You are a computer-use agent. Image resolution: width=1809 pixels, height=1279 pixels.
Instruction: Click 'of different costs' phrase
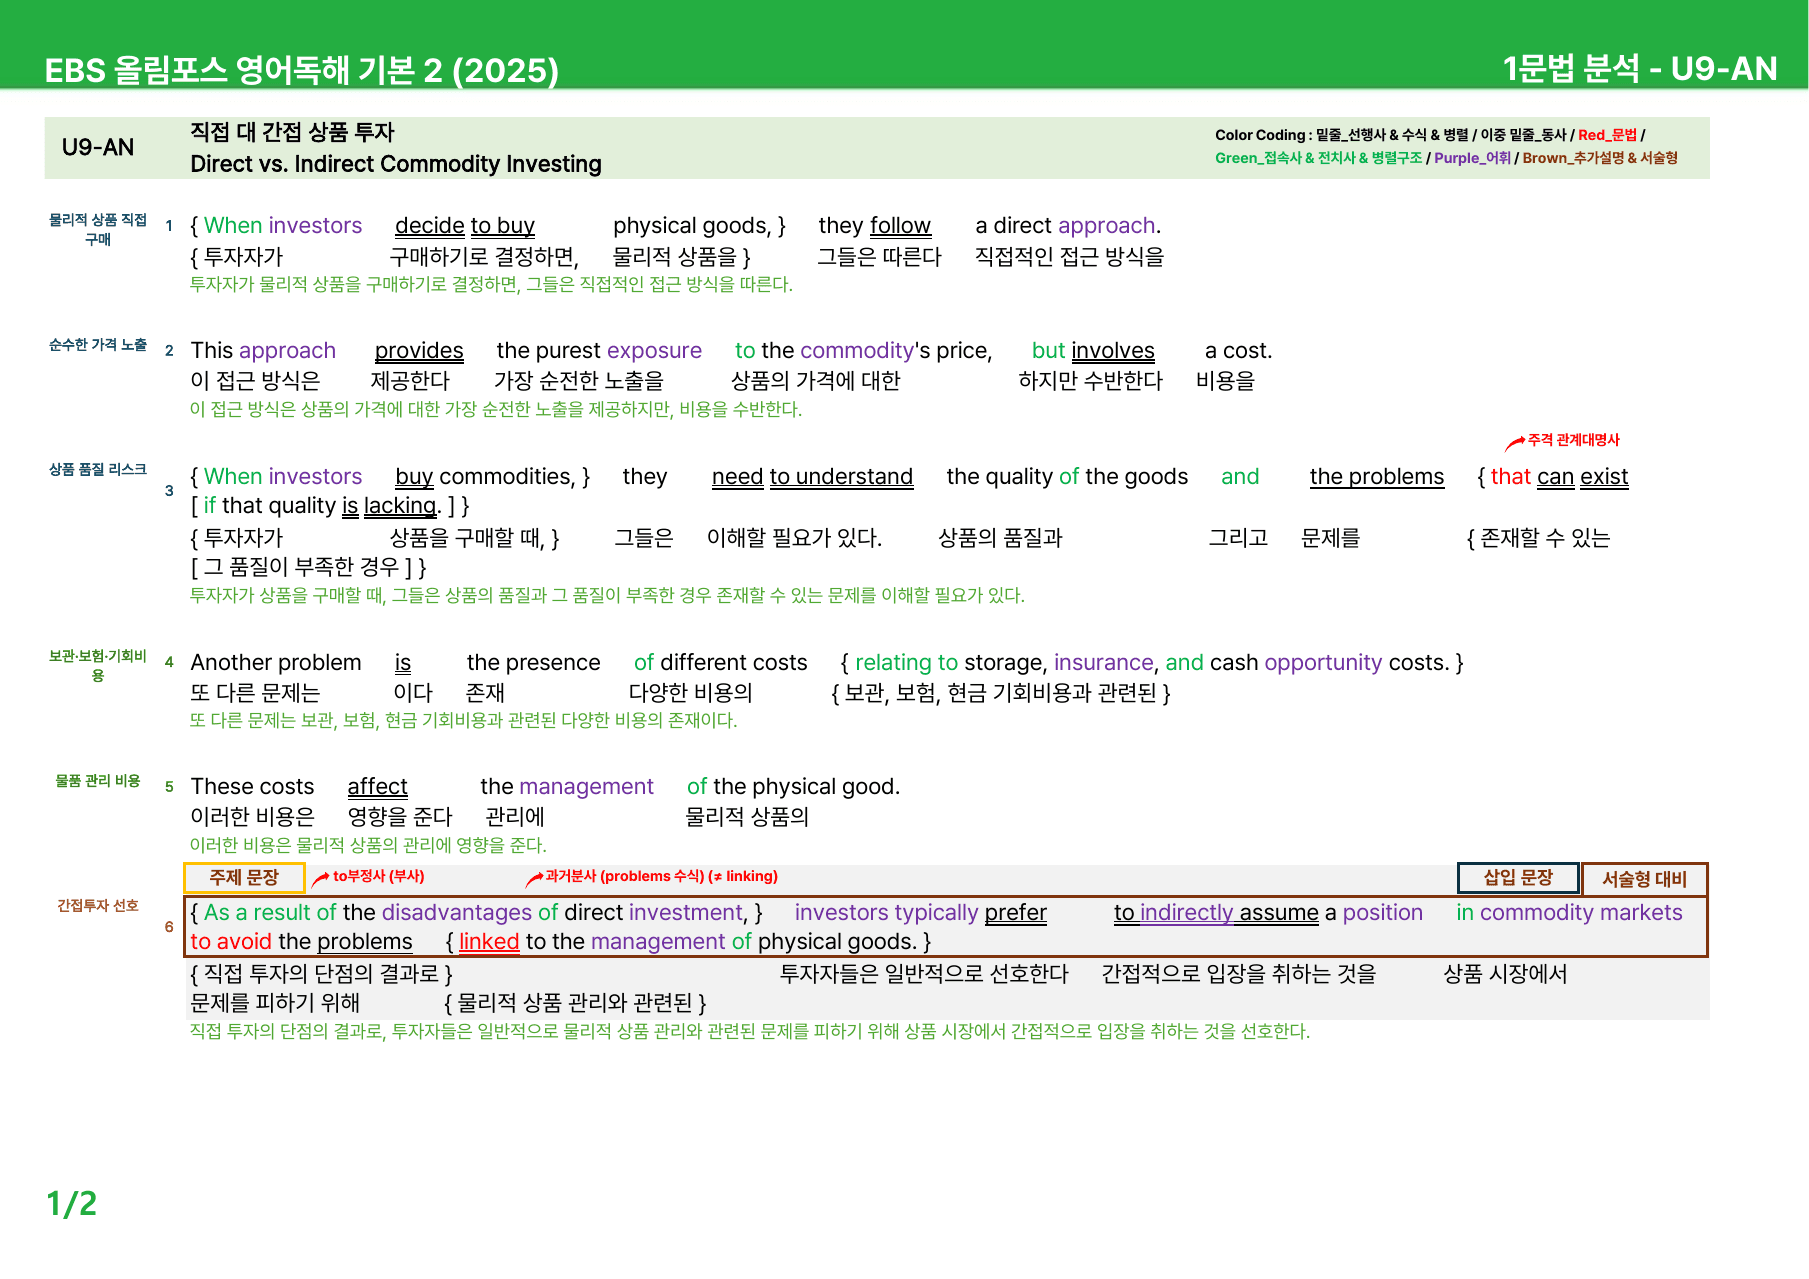[x=720, y=663]
